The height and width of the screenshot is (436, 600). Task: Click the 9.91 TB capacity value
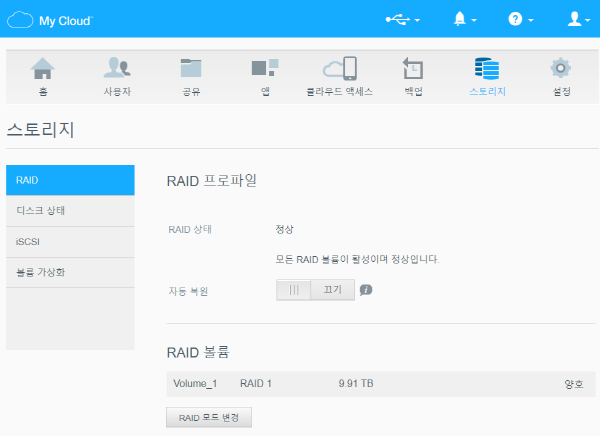pos(356,384)
